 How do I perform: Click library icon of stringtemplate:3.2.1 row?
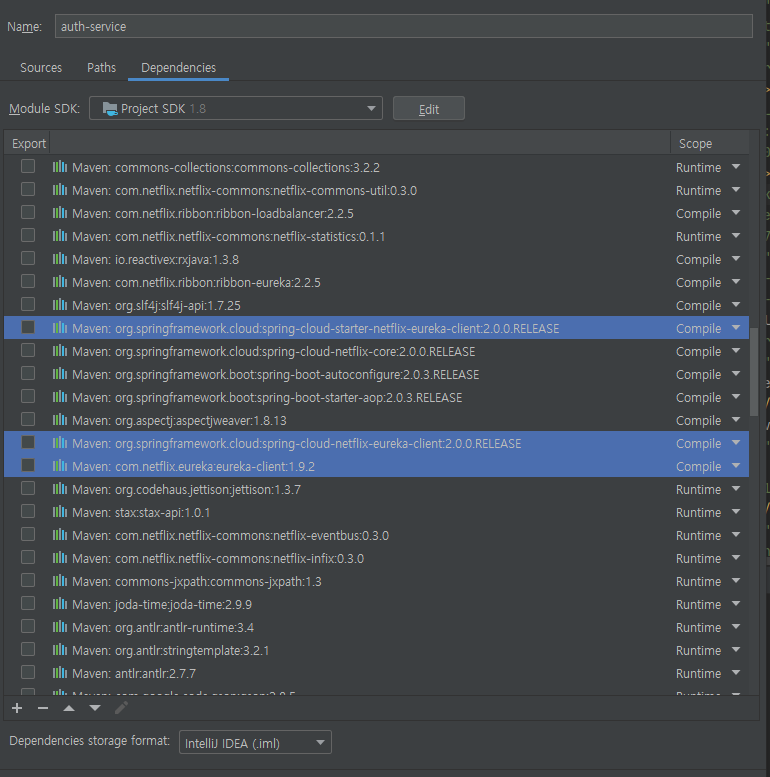coord(60,650)
